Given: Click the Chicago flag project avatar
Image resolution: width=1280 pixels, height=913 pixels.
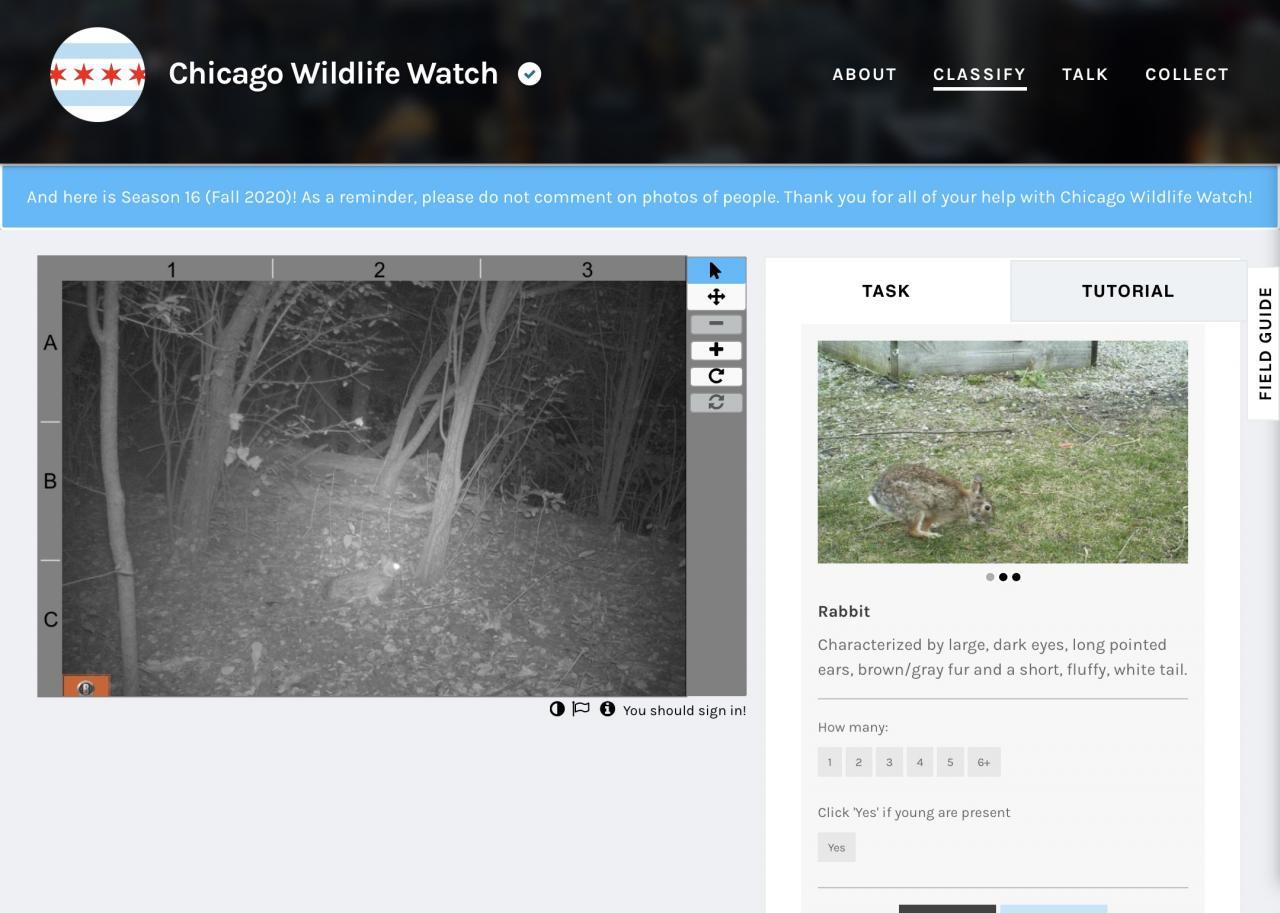Looking at the screenshot, I should [x=98, y=75].
